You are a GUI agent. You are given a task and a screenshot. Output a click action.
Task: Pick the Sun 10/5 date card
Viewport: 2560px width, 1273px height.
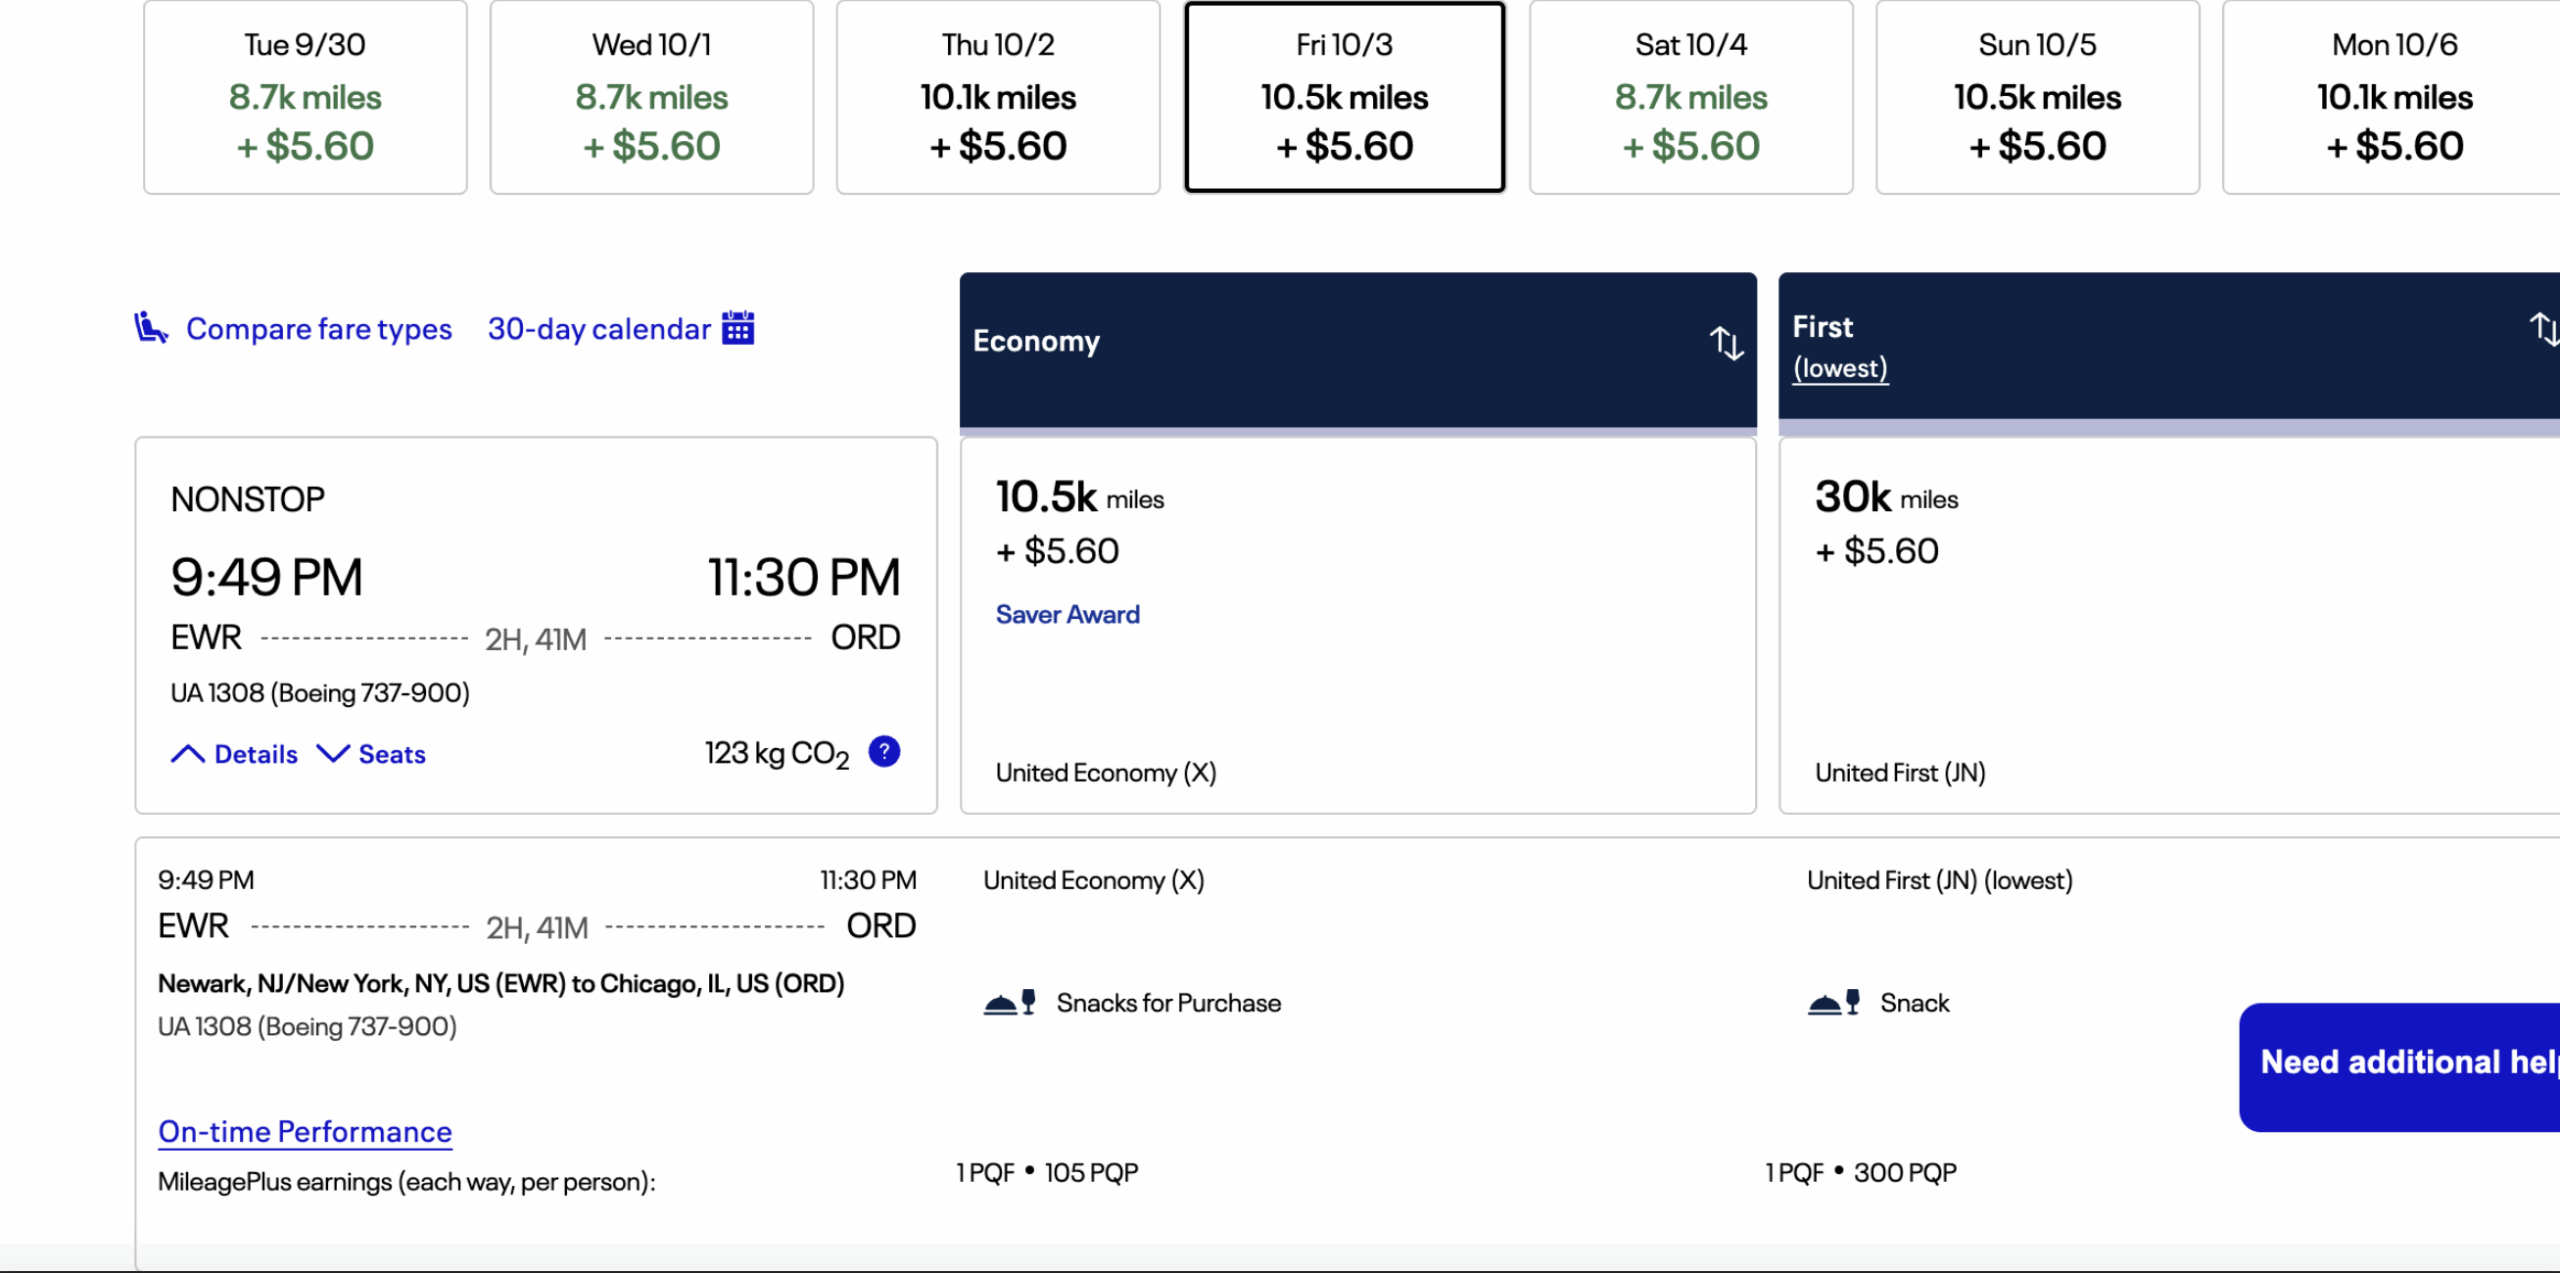click(x=2037, y=97)
